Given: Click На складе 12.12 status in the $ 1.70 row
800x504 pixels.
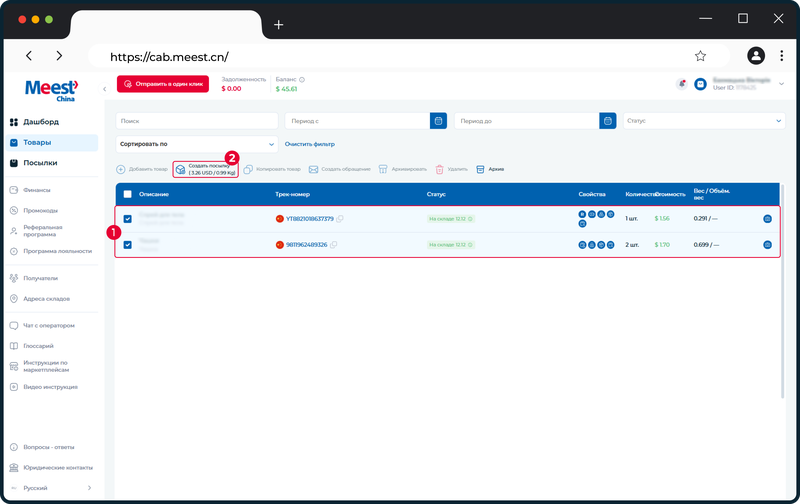Looking at the screenshot, I should (451, 245).
